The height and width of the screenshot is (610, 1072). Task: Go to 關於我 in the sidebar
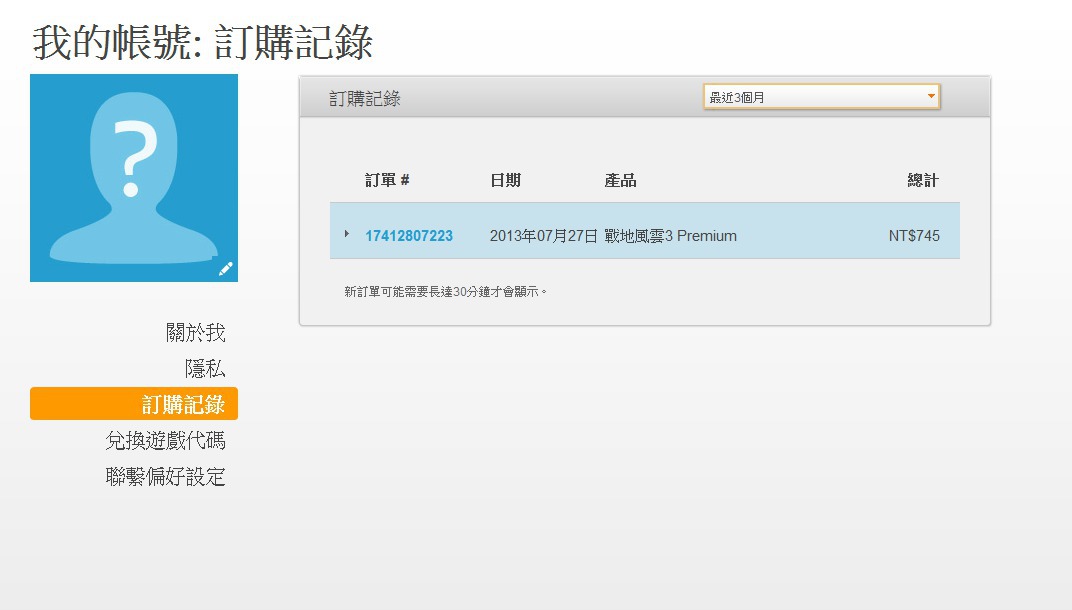pos(196,333)
